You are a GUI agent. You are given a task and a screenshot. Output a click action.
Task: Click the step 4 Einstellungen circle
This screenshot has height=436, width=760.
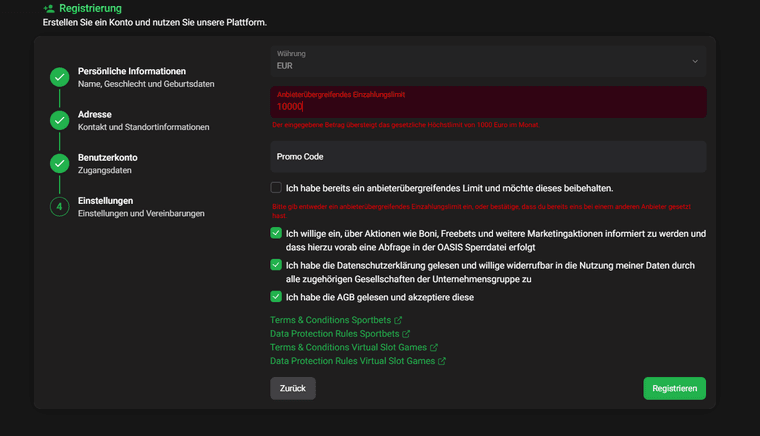(x=59, y=207)
